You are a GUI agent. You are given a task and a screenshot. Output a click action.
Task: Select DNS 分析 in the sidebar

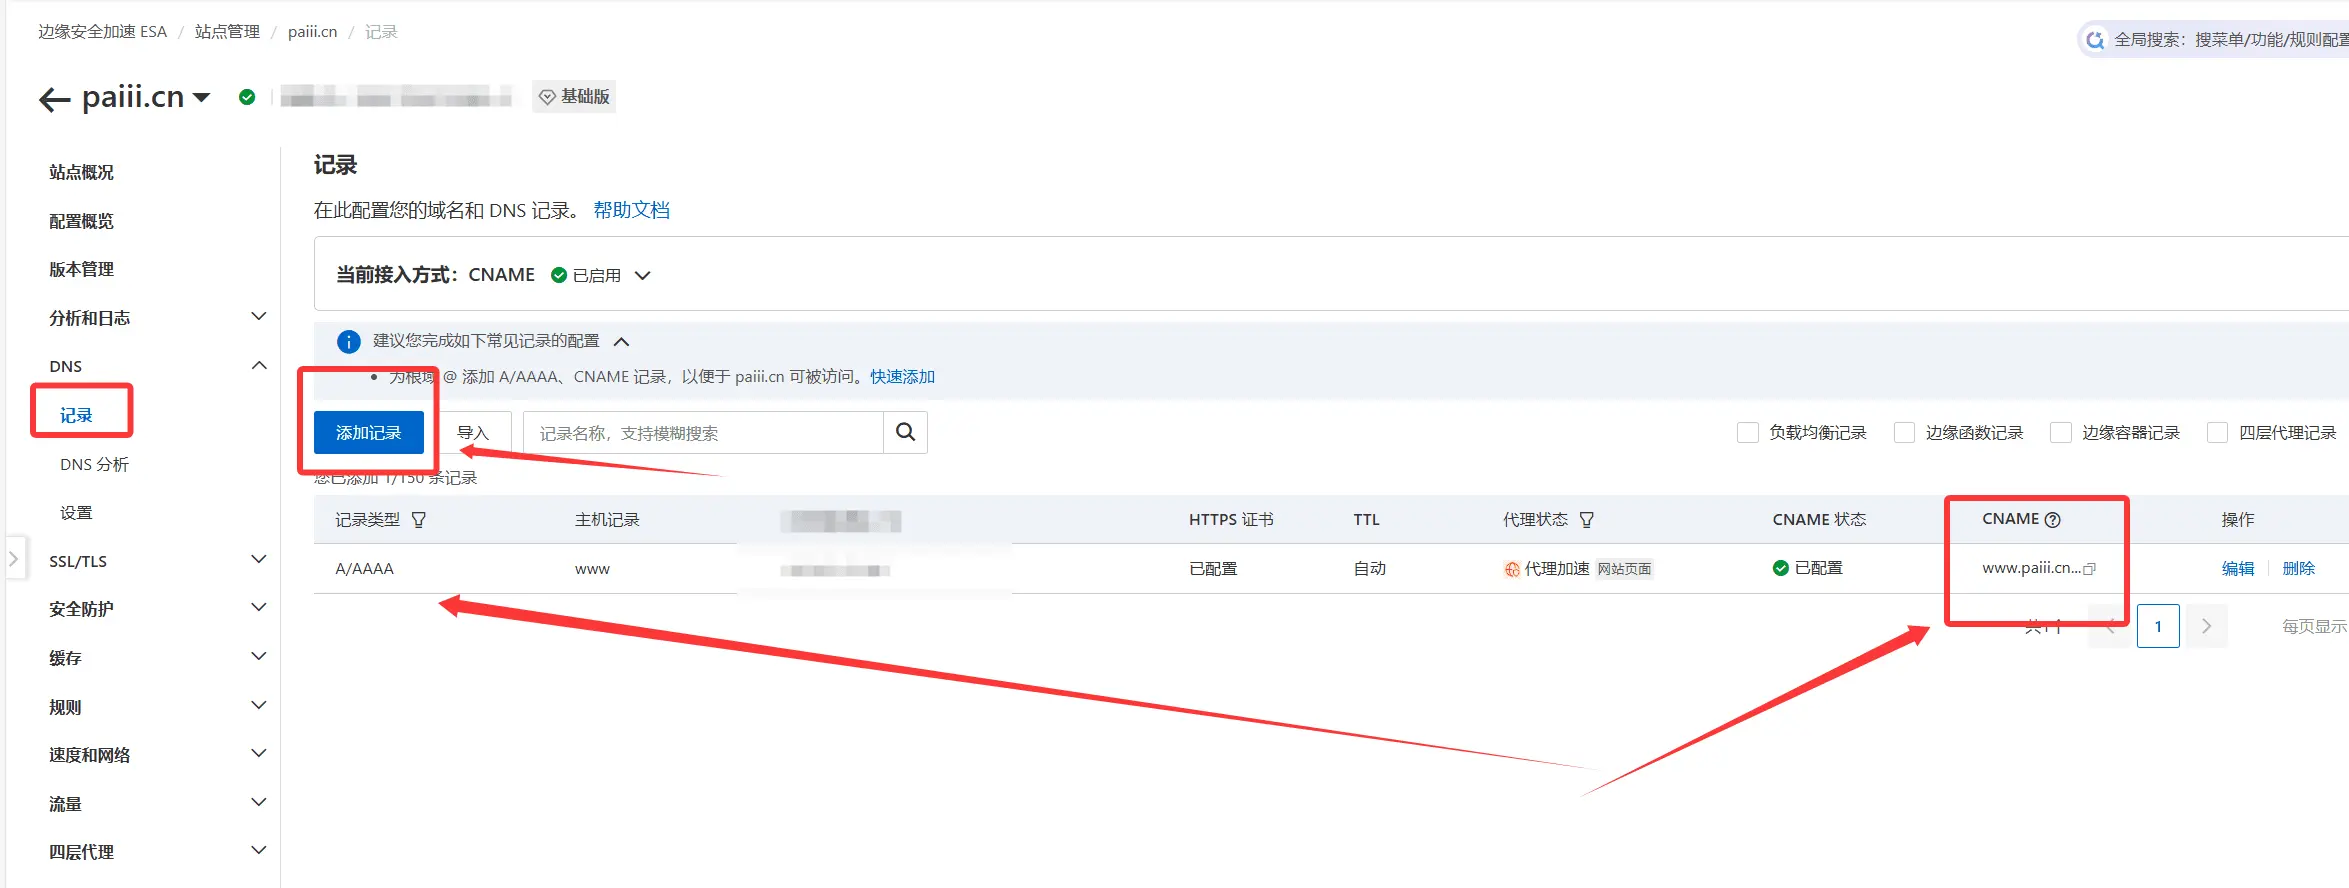point(94,464)
